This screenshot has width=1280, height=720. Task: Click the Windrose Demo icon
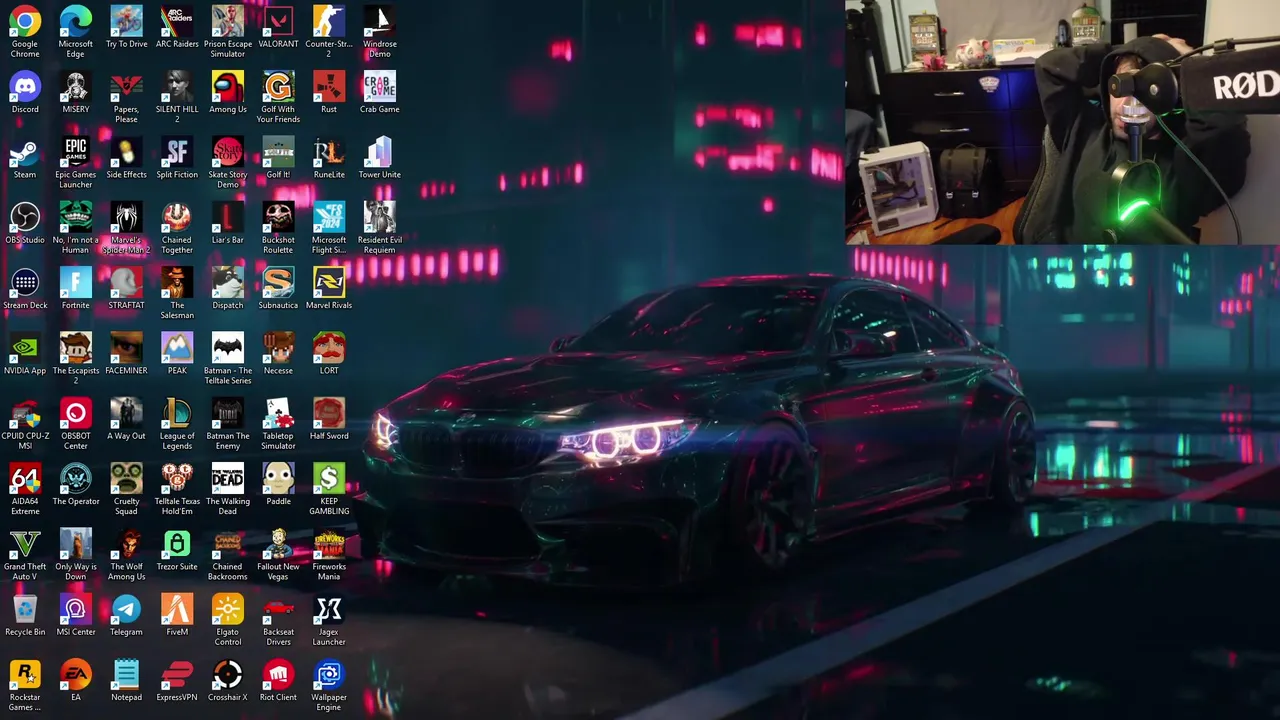click(x=380, y=21)
